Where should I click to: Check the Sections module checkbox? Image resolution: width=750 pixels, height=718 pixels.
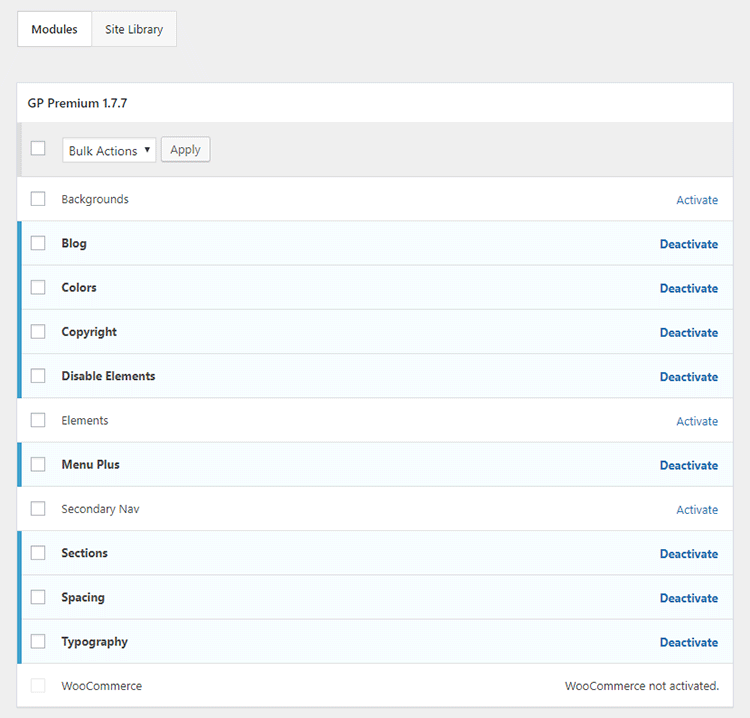(38, 553)
